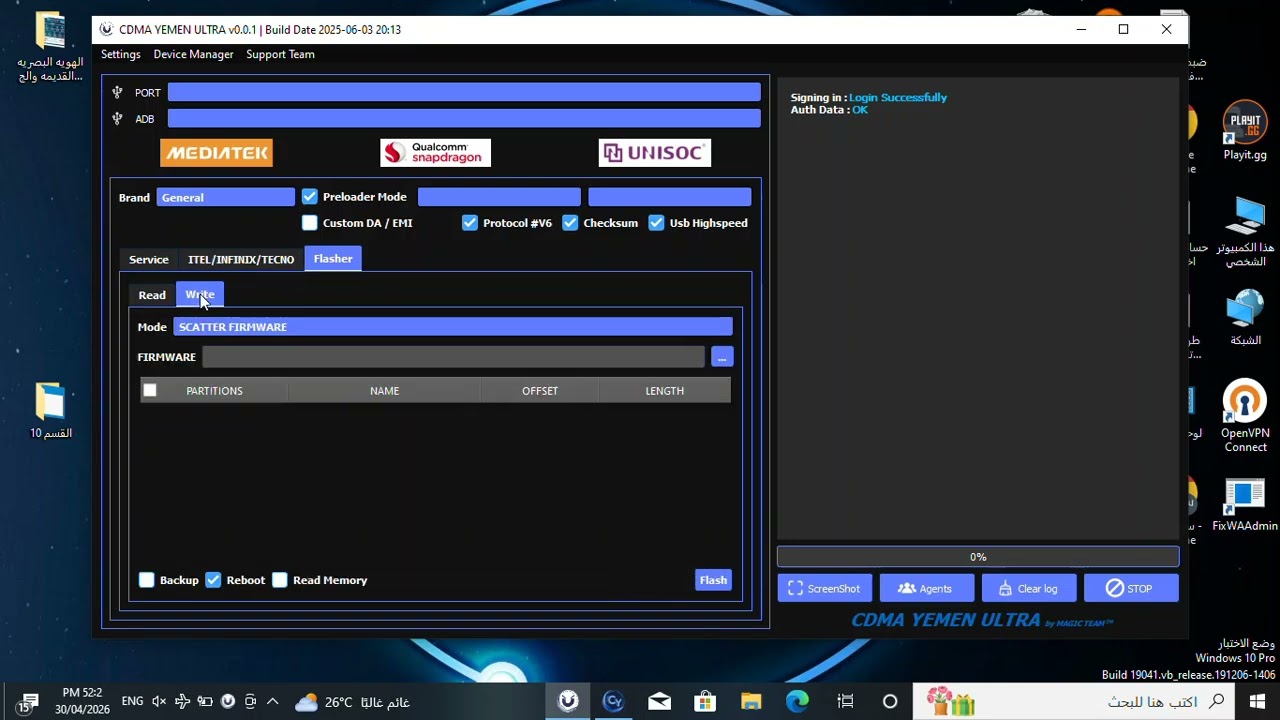Open the القسم 10 desktop folder

51,410
